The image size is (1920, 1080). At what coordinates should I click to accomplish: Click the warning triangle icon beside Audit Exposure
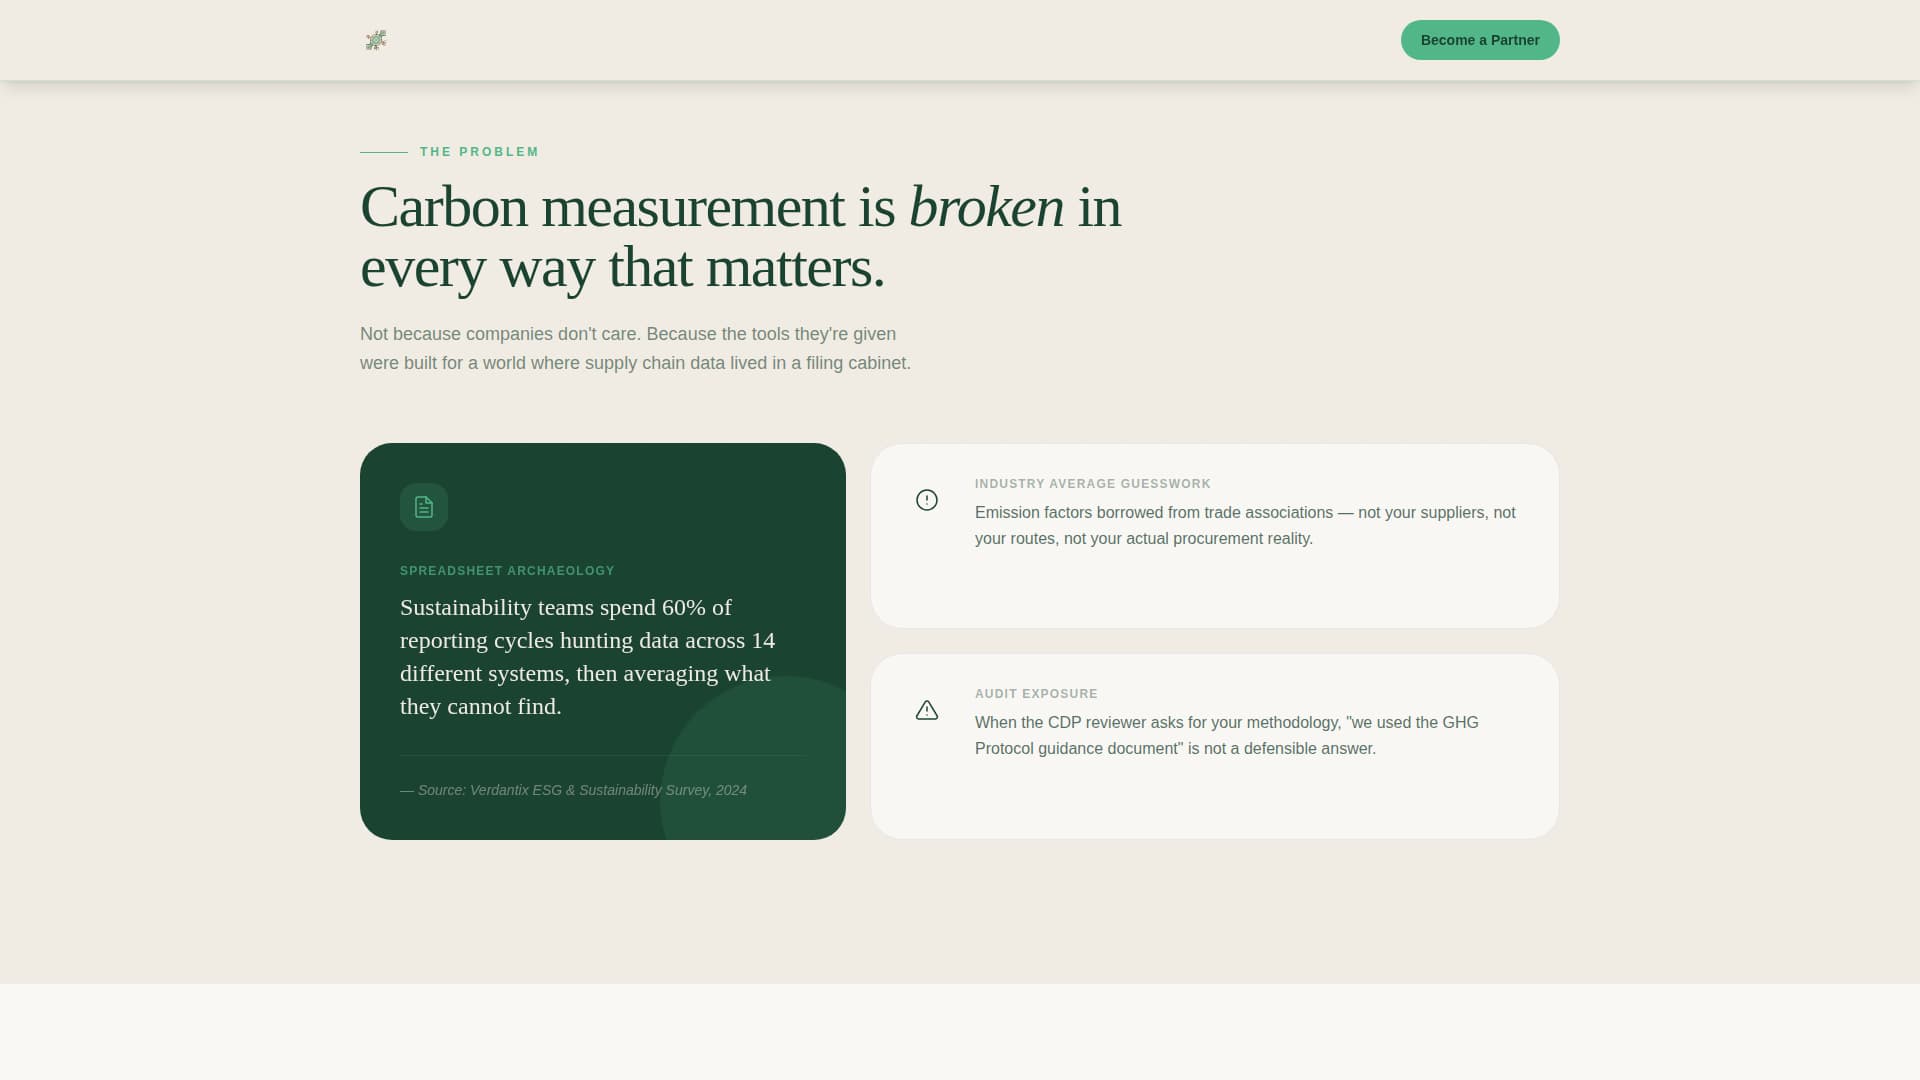927,710
